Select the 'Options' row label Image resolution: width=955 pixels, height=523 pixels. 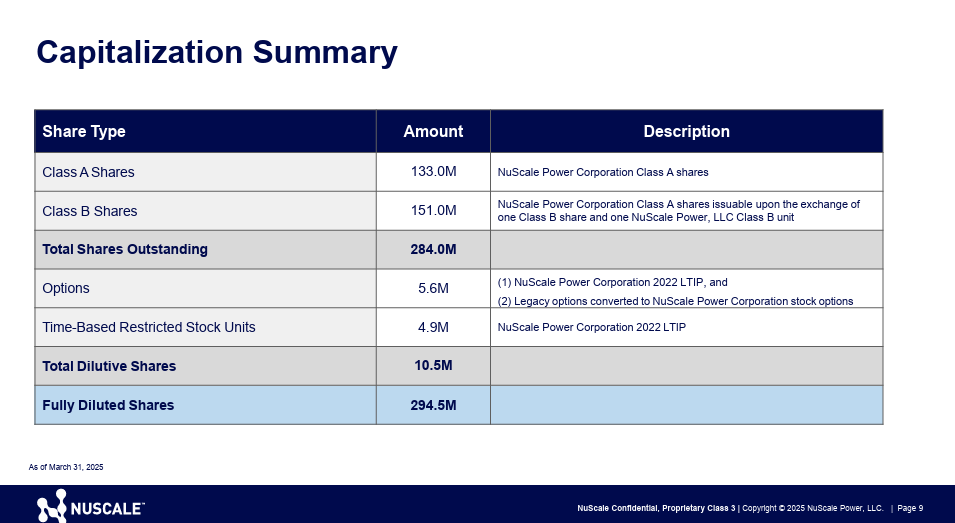click(x=66, y=289)
